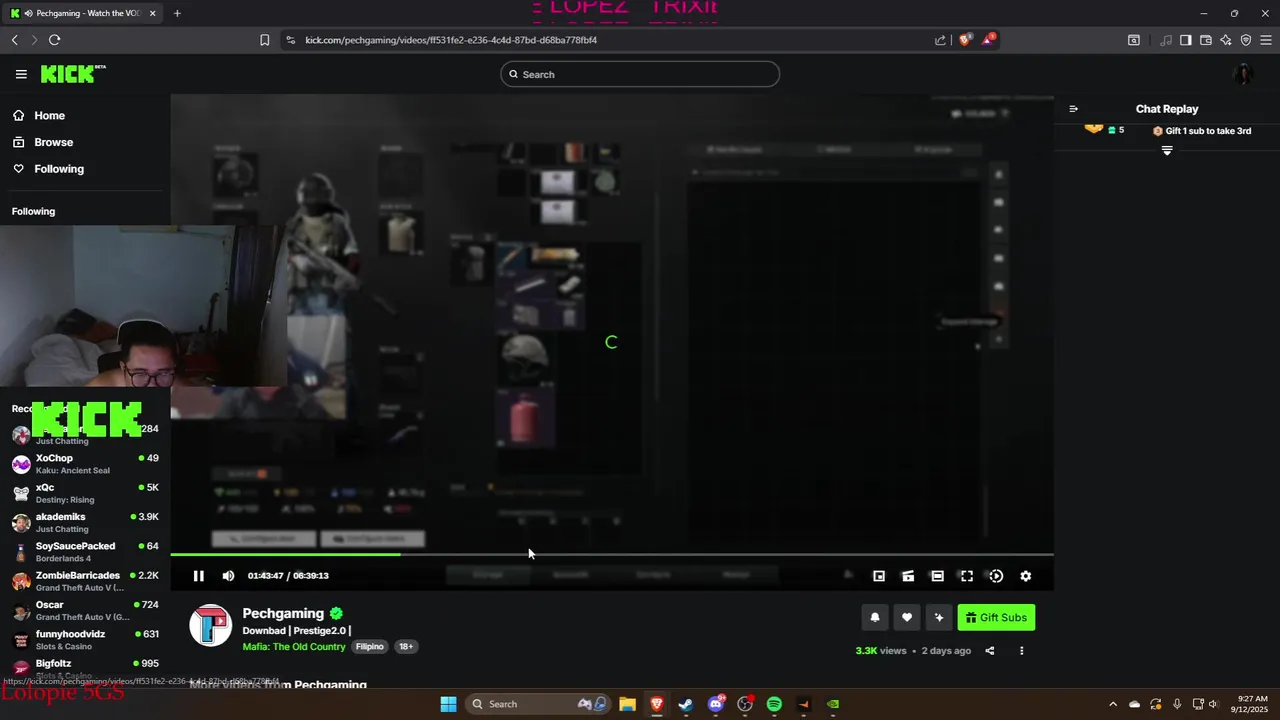The height and width of the screenshot is (720, 1280).
Task: Open Brave Leo AI icon
Action: click(x=1226, y=40)
